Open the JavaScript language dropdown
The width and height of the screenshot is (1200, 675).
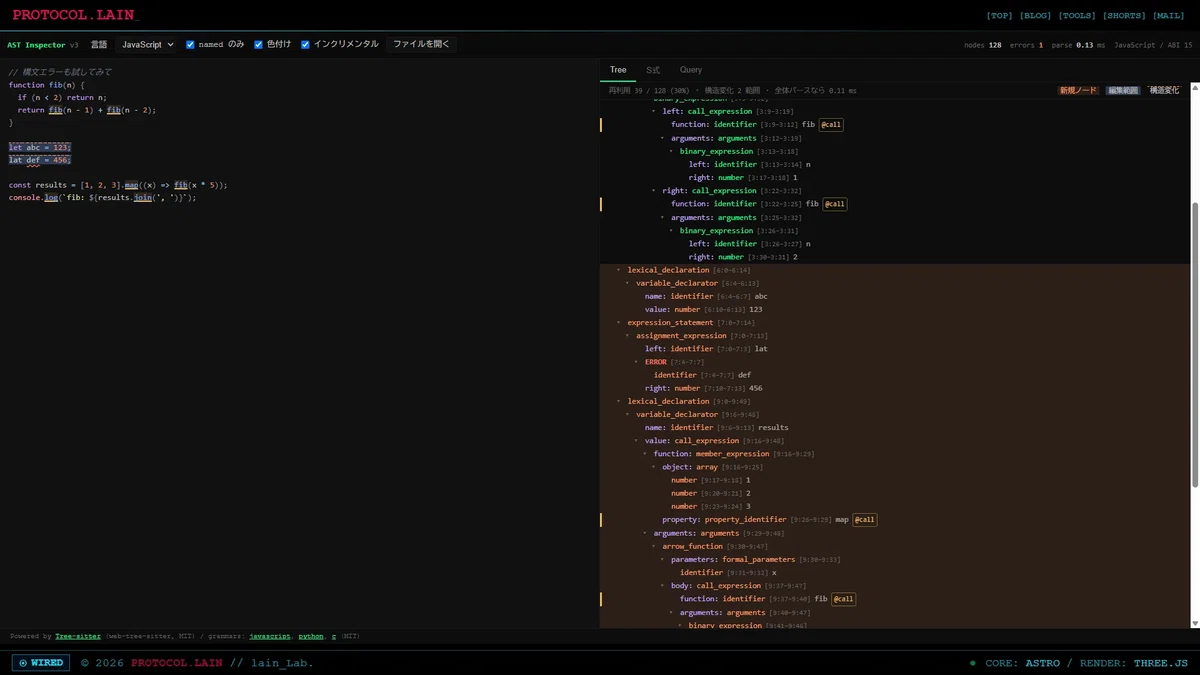coord(146,45)
